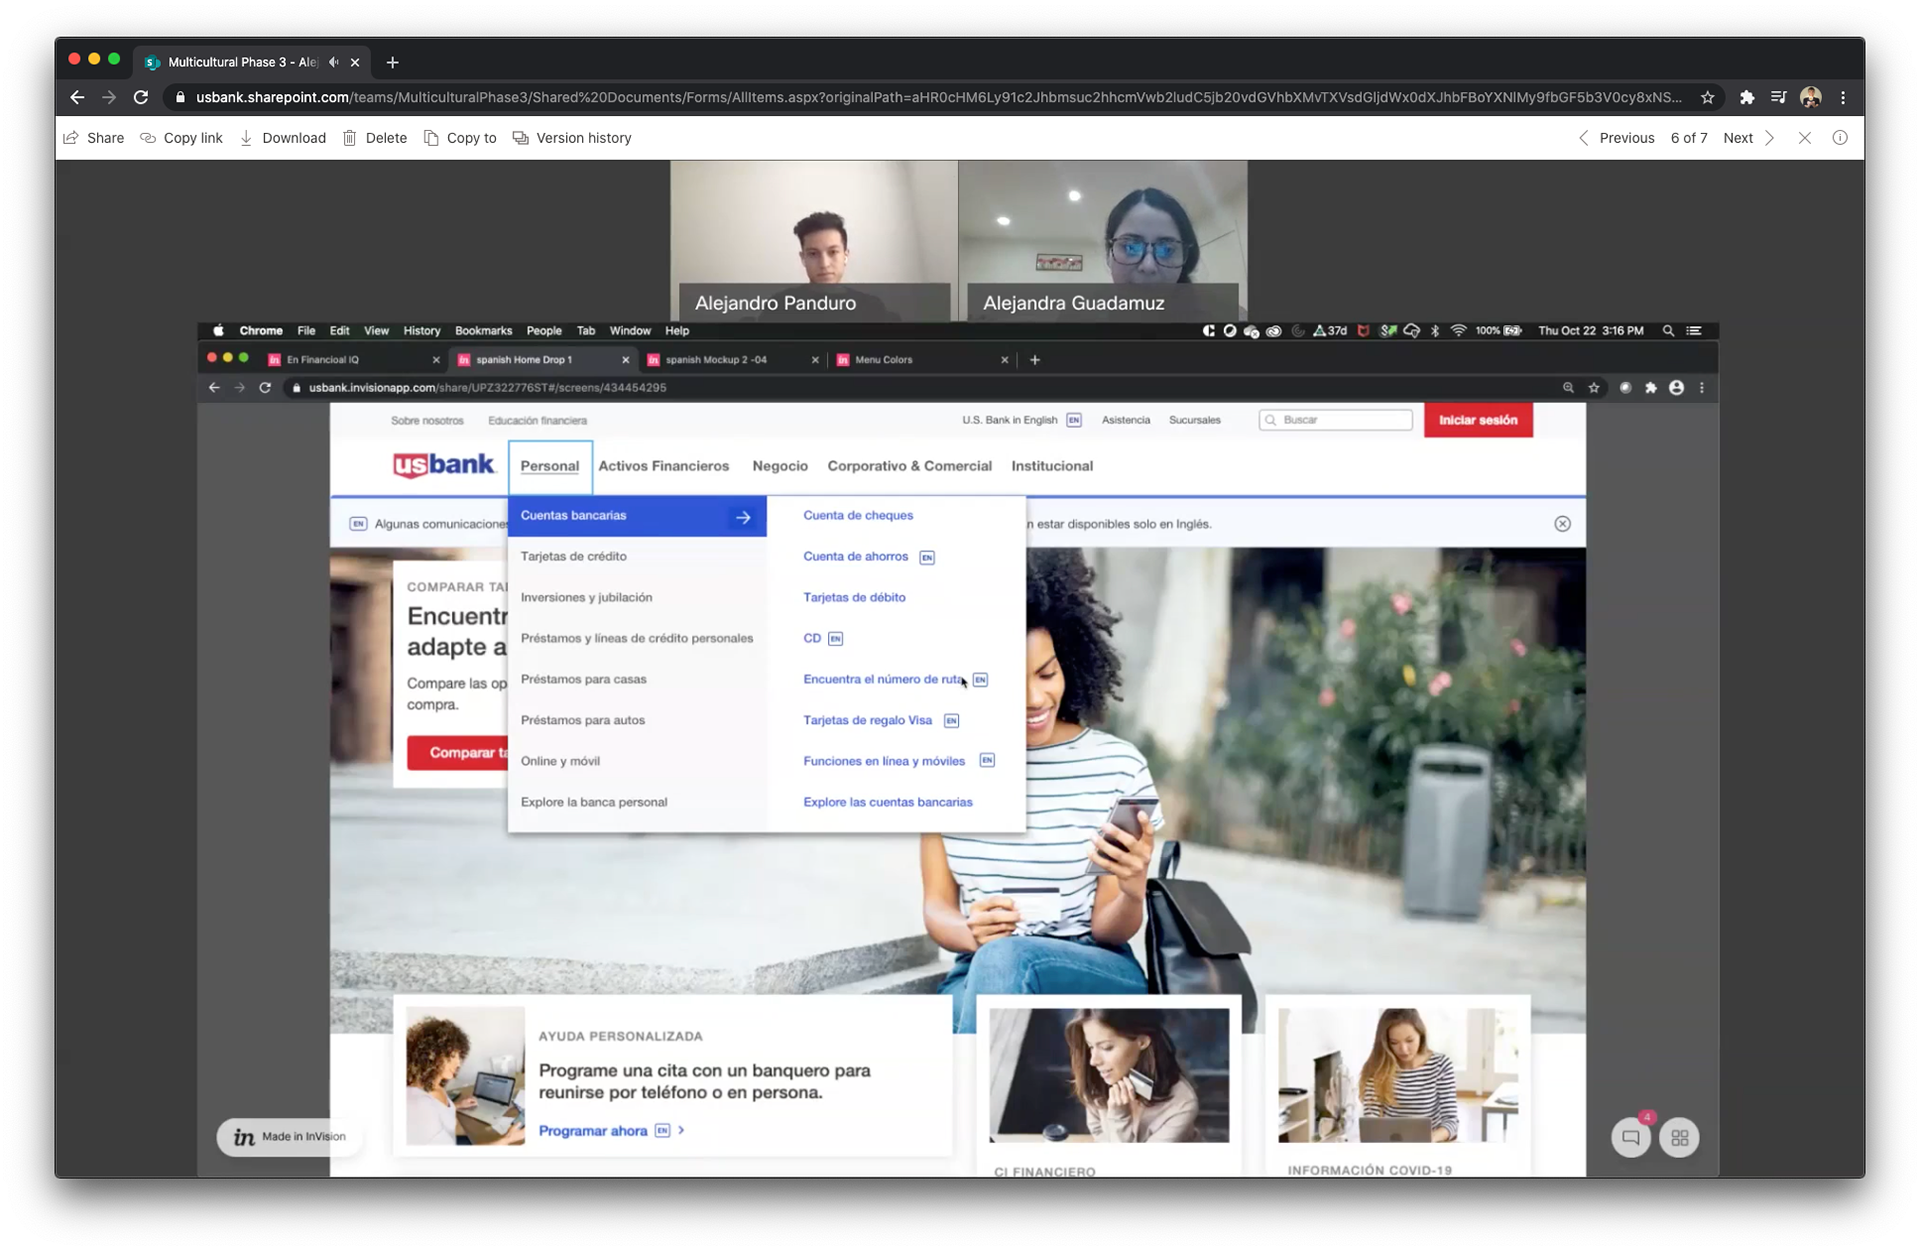Viewport: 1920px width, 1251px height.
Task: Open the Asistencia link
Action: (x=1126, y=420)
